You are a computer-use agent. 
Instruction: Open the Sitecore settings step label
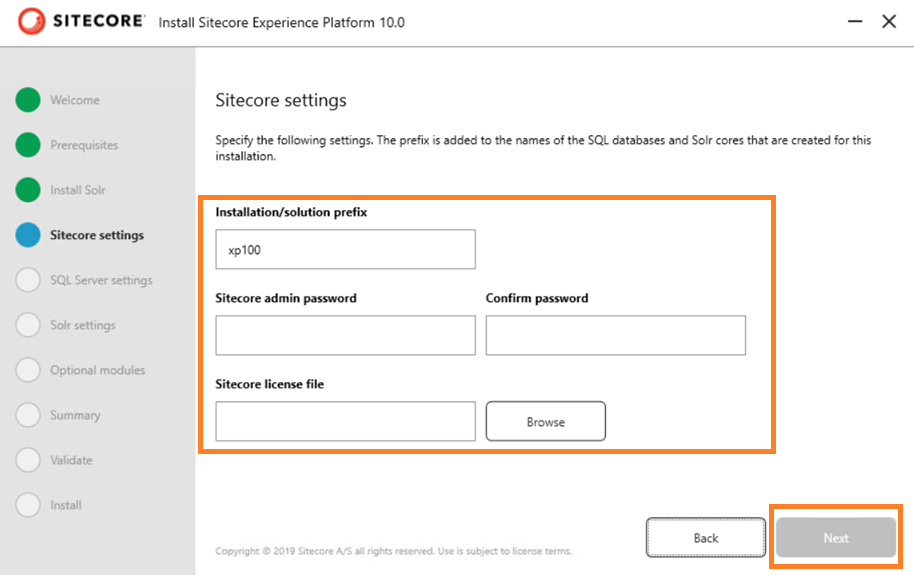click(x=97, y=235)
